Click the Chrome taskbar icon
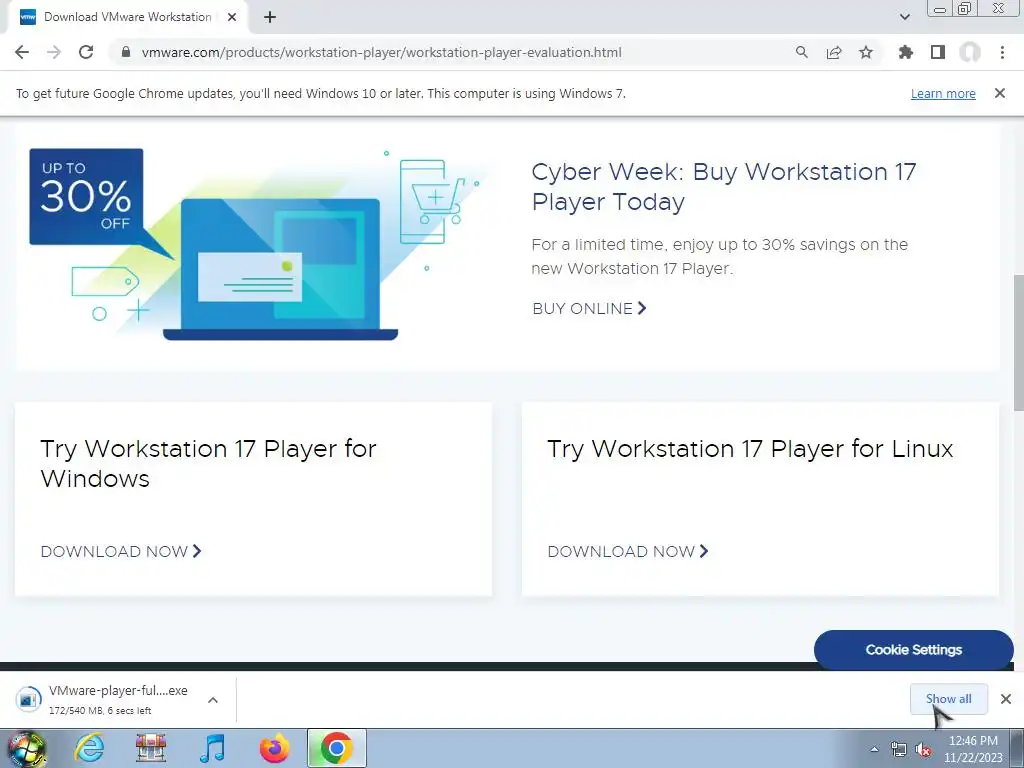The height and width of the screenshot is (768, 1024). pyautogui.click(x=336, y=748)
